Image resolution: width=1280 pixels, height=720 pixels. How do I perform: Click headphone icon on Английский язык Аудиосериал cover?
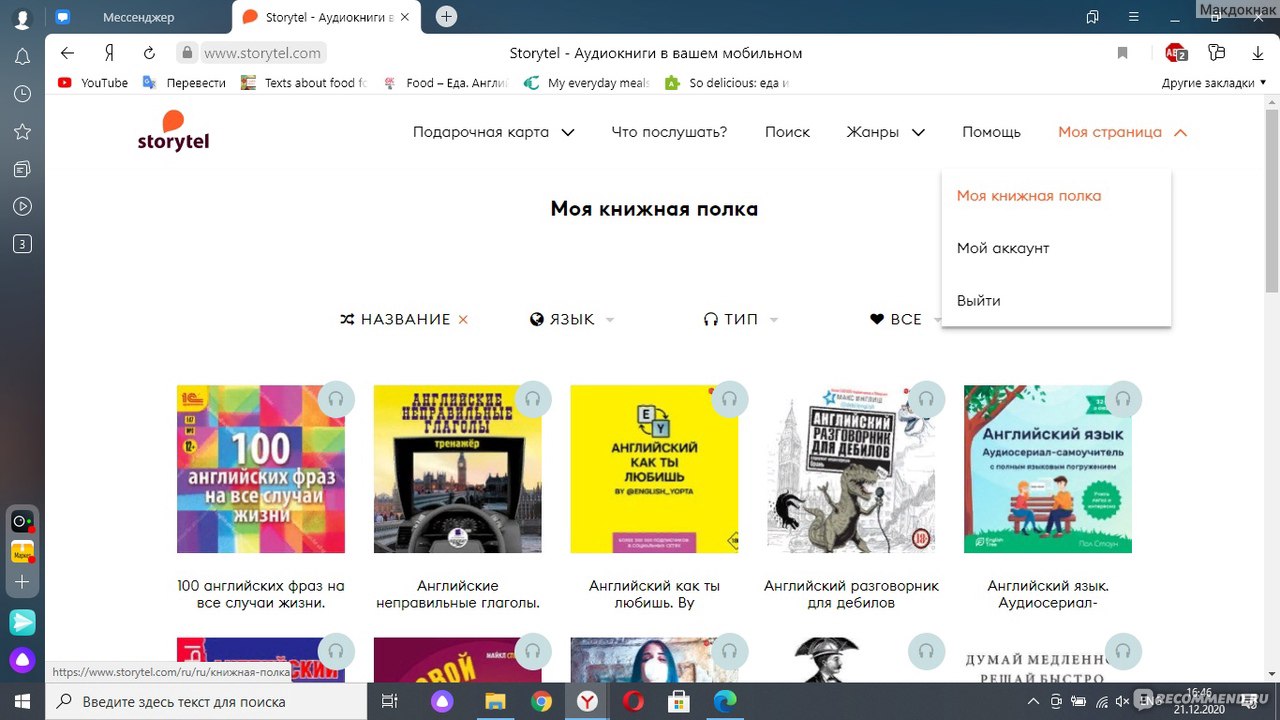1123,398
